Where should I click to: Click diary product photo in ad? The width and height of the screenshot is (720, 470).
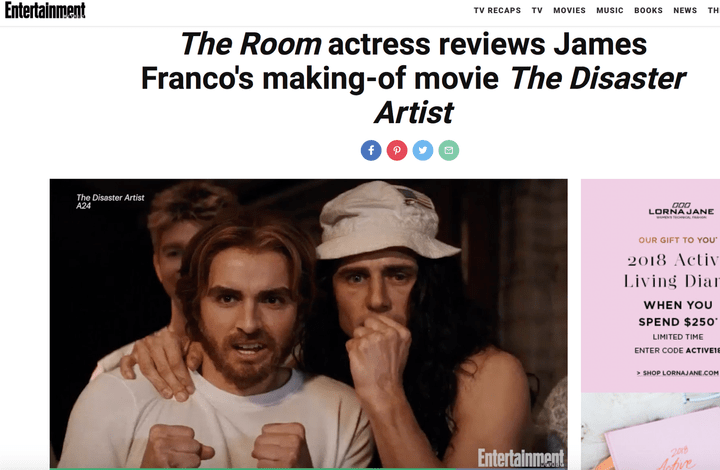(x=650, y=431)
